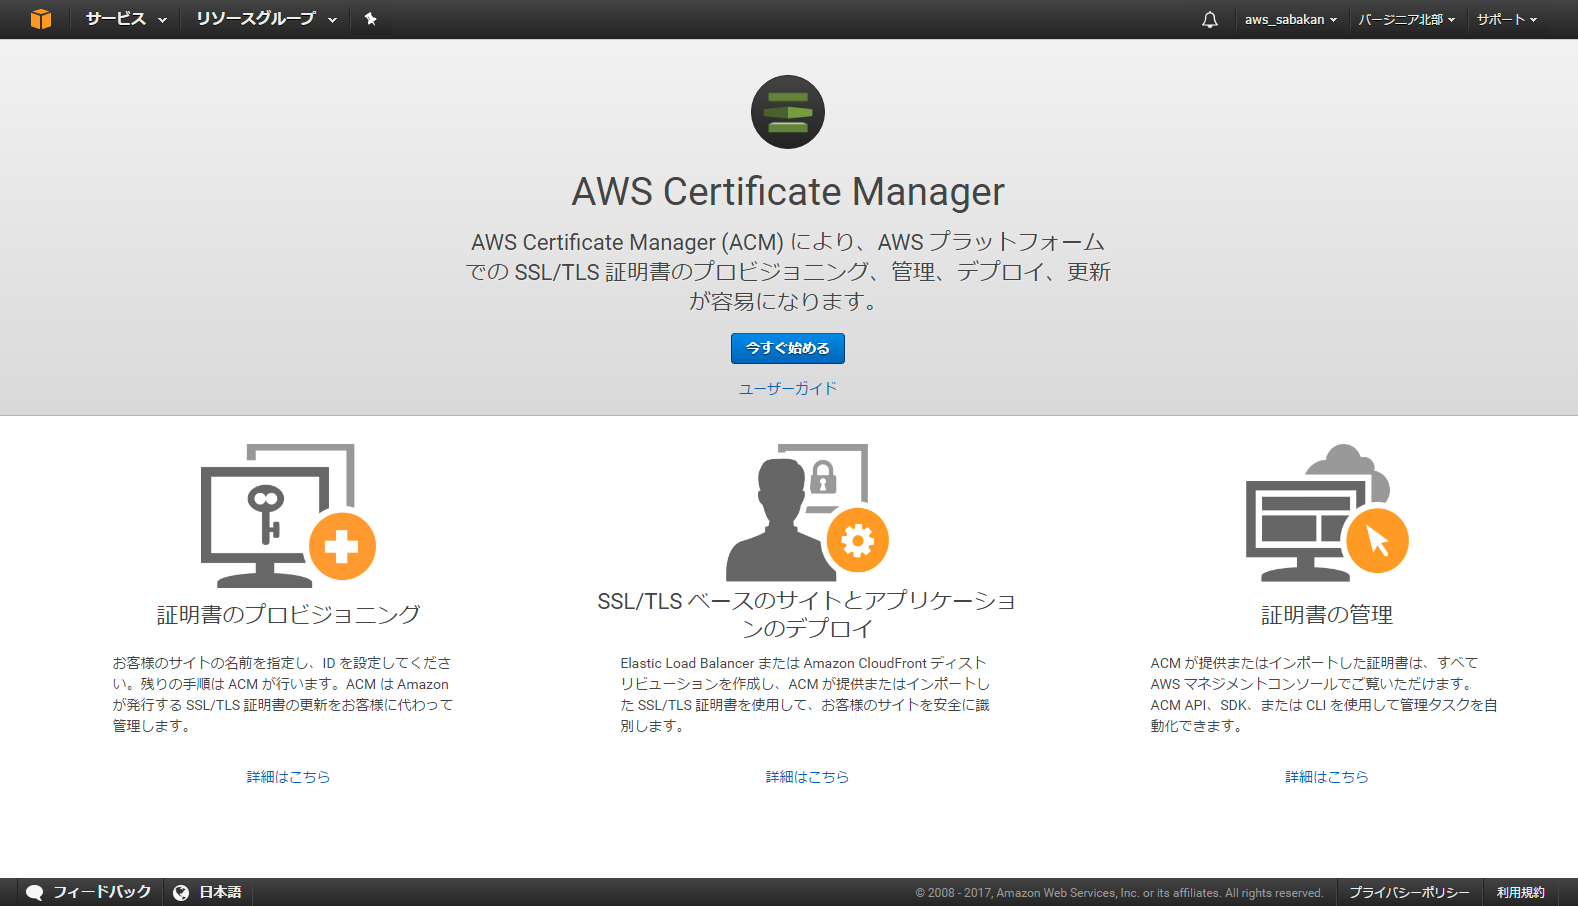Open the 利用規約 link
1578x906 pixels.
tap(1520, 893)
